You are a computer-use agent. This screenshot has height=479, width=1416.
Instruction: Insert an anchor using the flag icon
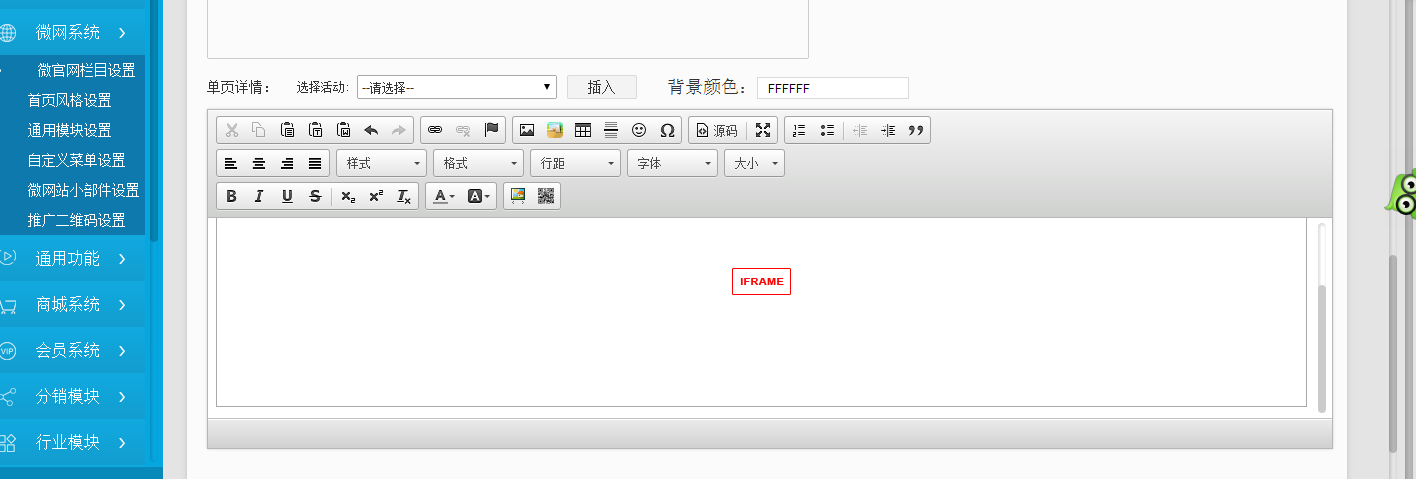[491, 130]
